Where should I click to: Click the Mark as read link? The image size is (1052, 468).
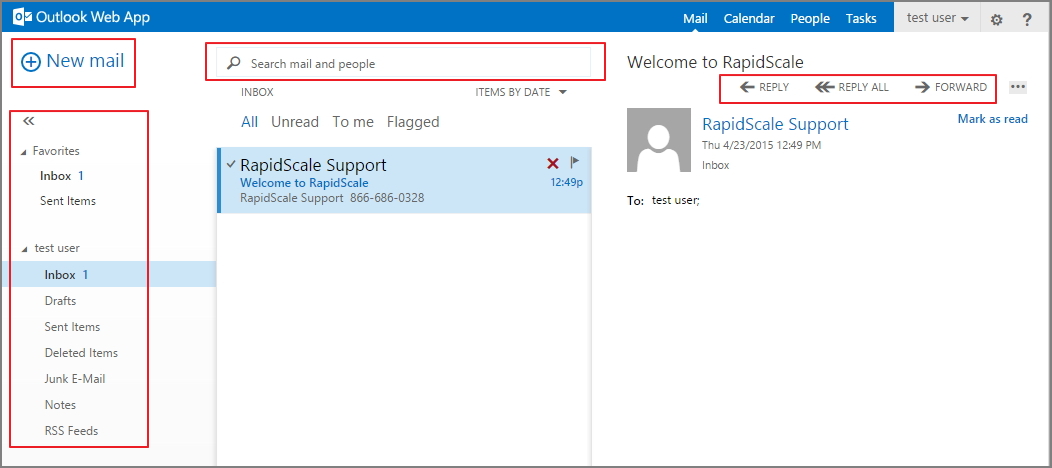992,119
